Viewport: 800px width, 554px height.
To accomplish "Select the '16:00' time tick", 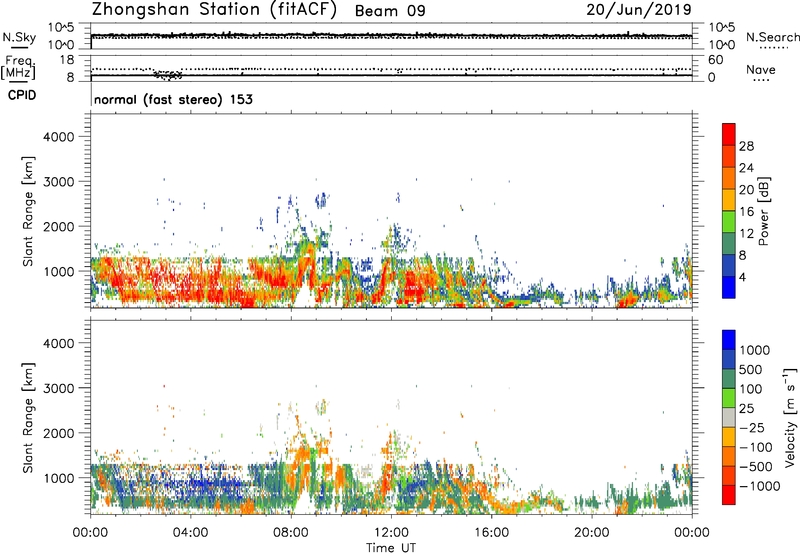I will coord(492,533).
